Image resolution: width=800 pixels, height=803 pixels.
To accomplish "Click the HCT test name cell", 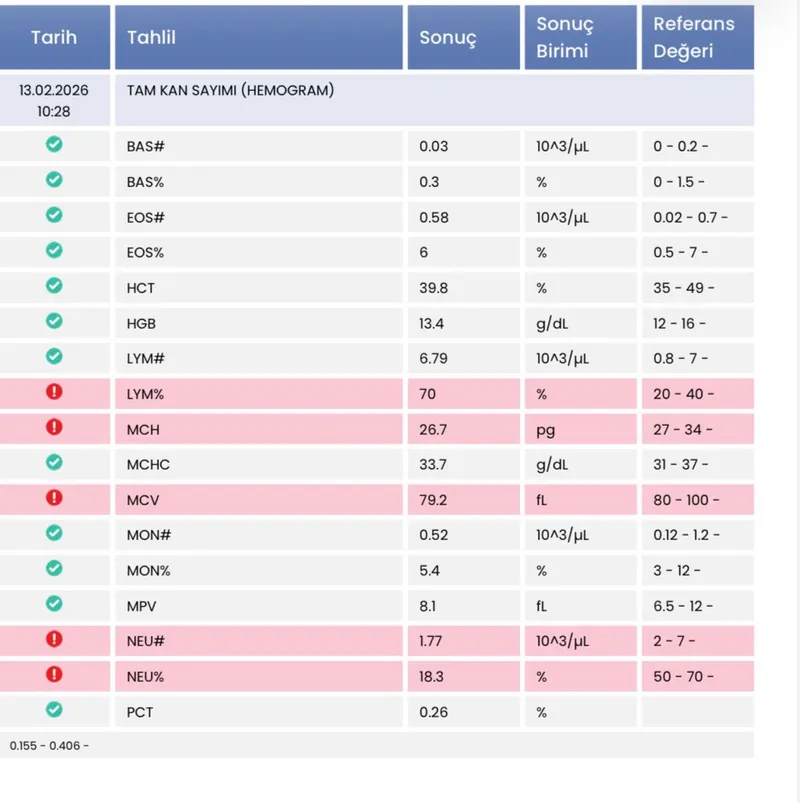I will coord(142,288).
